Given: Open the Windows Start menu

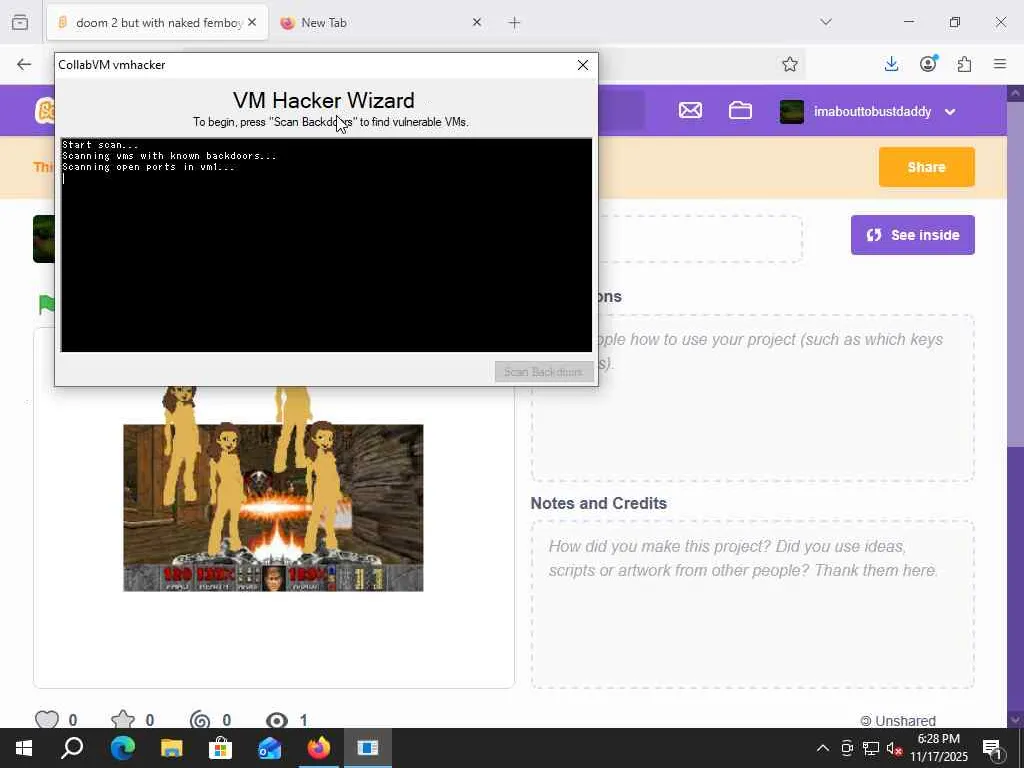Looking at the screenshot, I should coord(24,748).
